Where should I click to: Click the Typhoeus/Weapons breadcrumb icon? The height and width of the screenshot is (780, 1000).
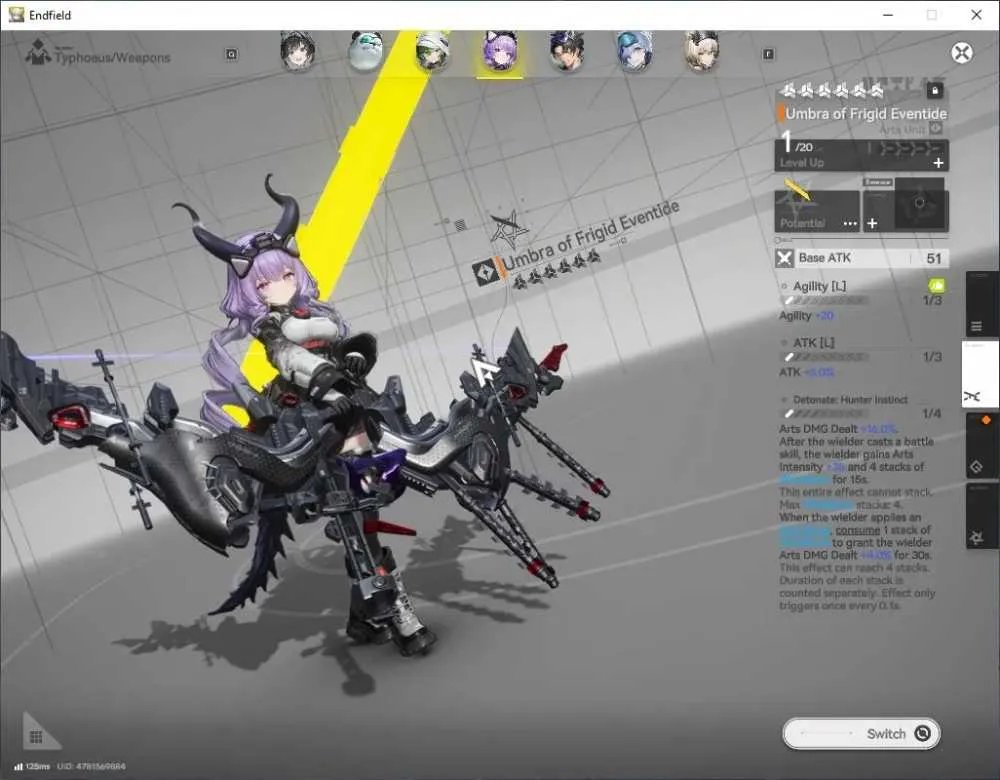point(38,52)
